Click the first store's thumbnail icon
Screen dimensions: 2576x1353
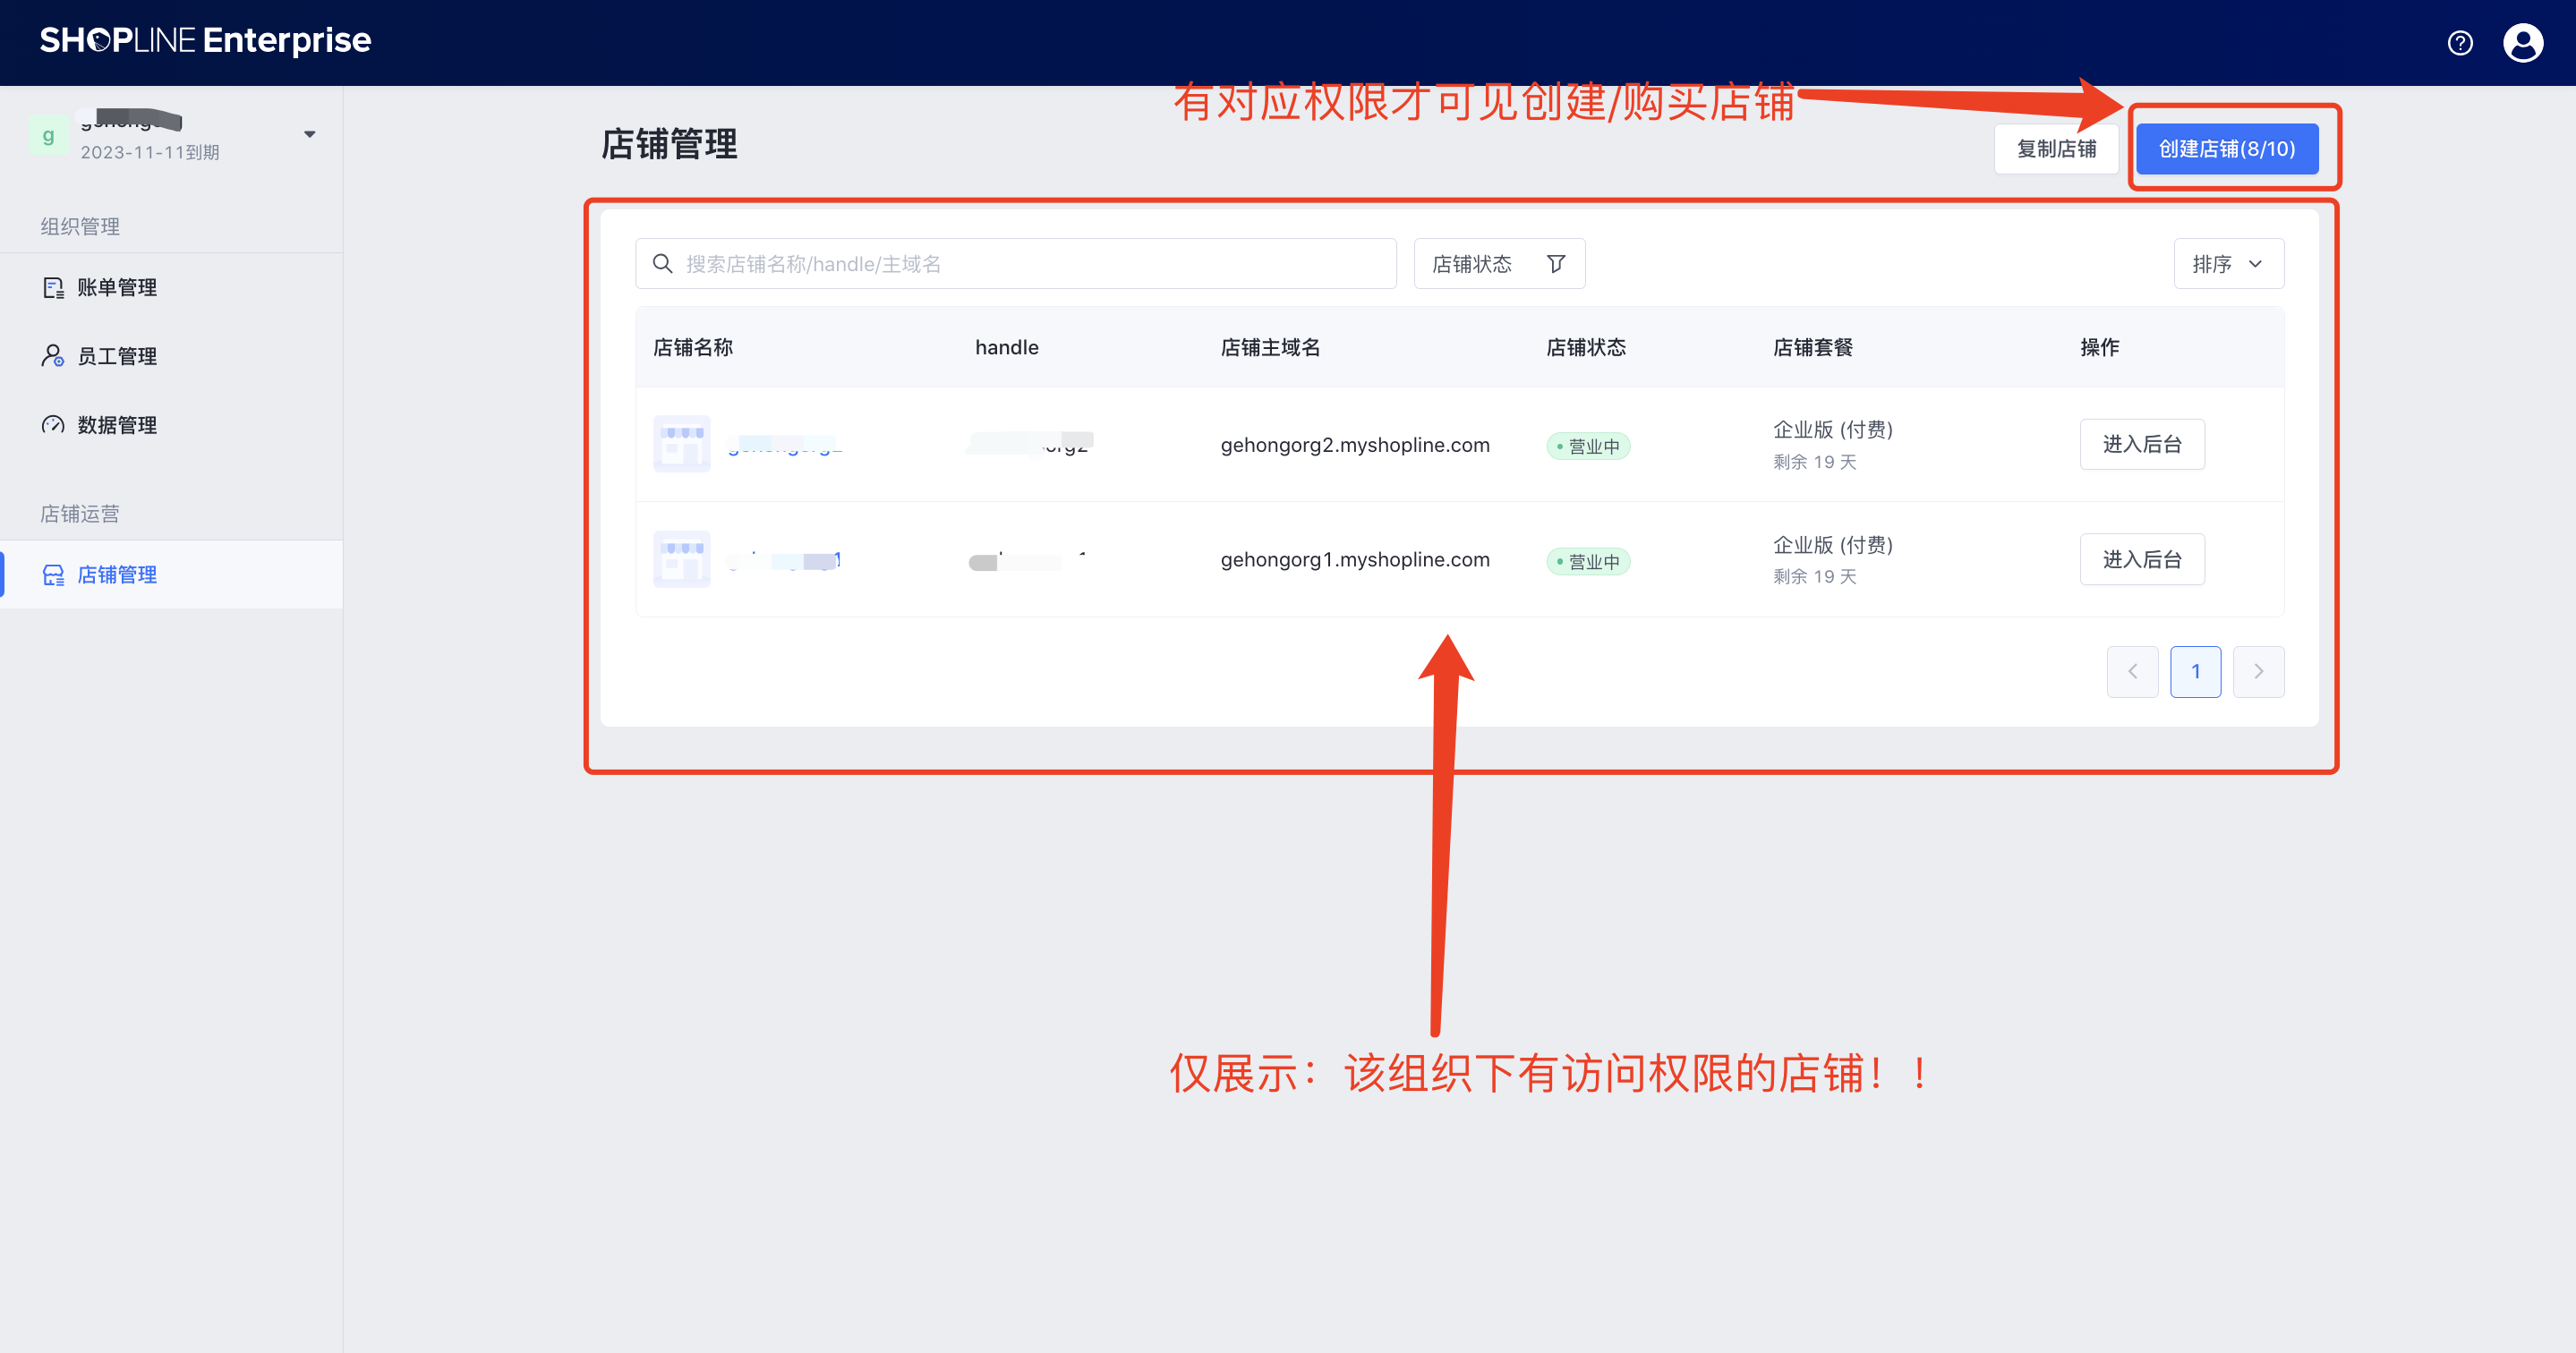(681, 444)
